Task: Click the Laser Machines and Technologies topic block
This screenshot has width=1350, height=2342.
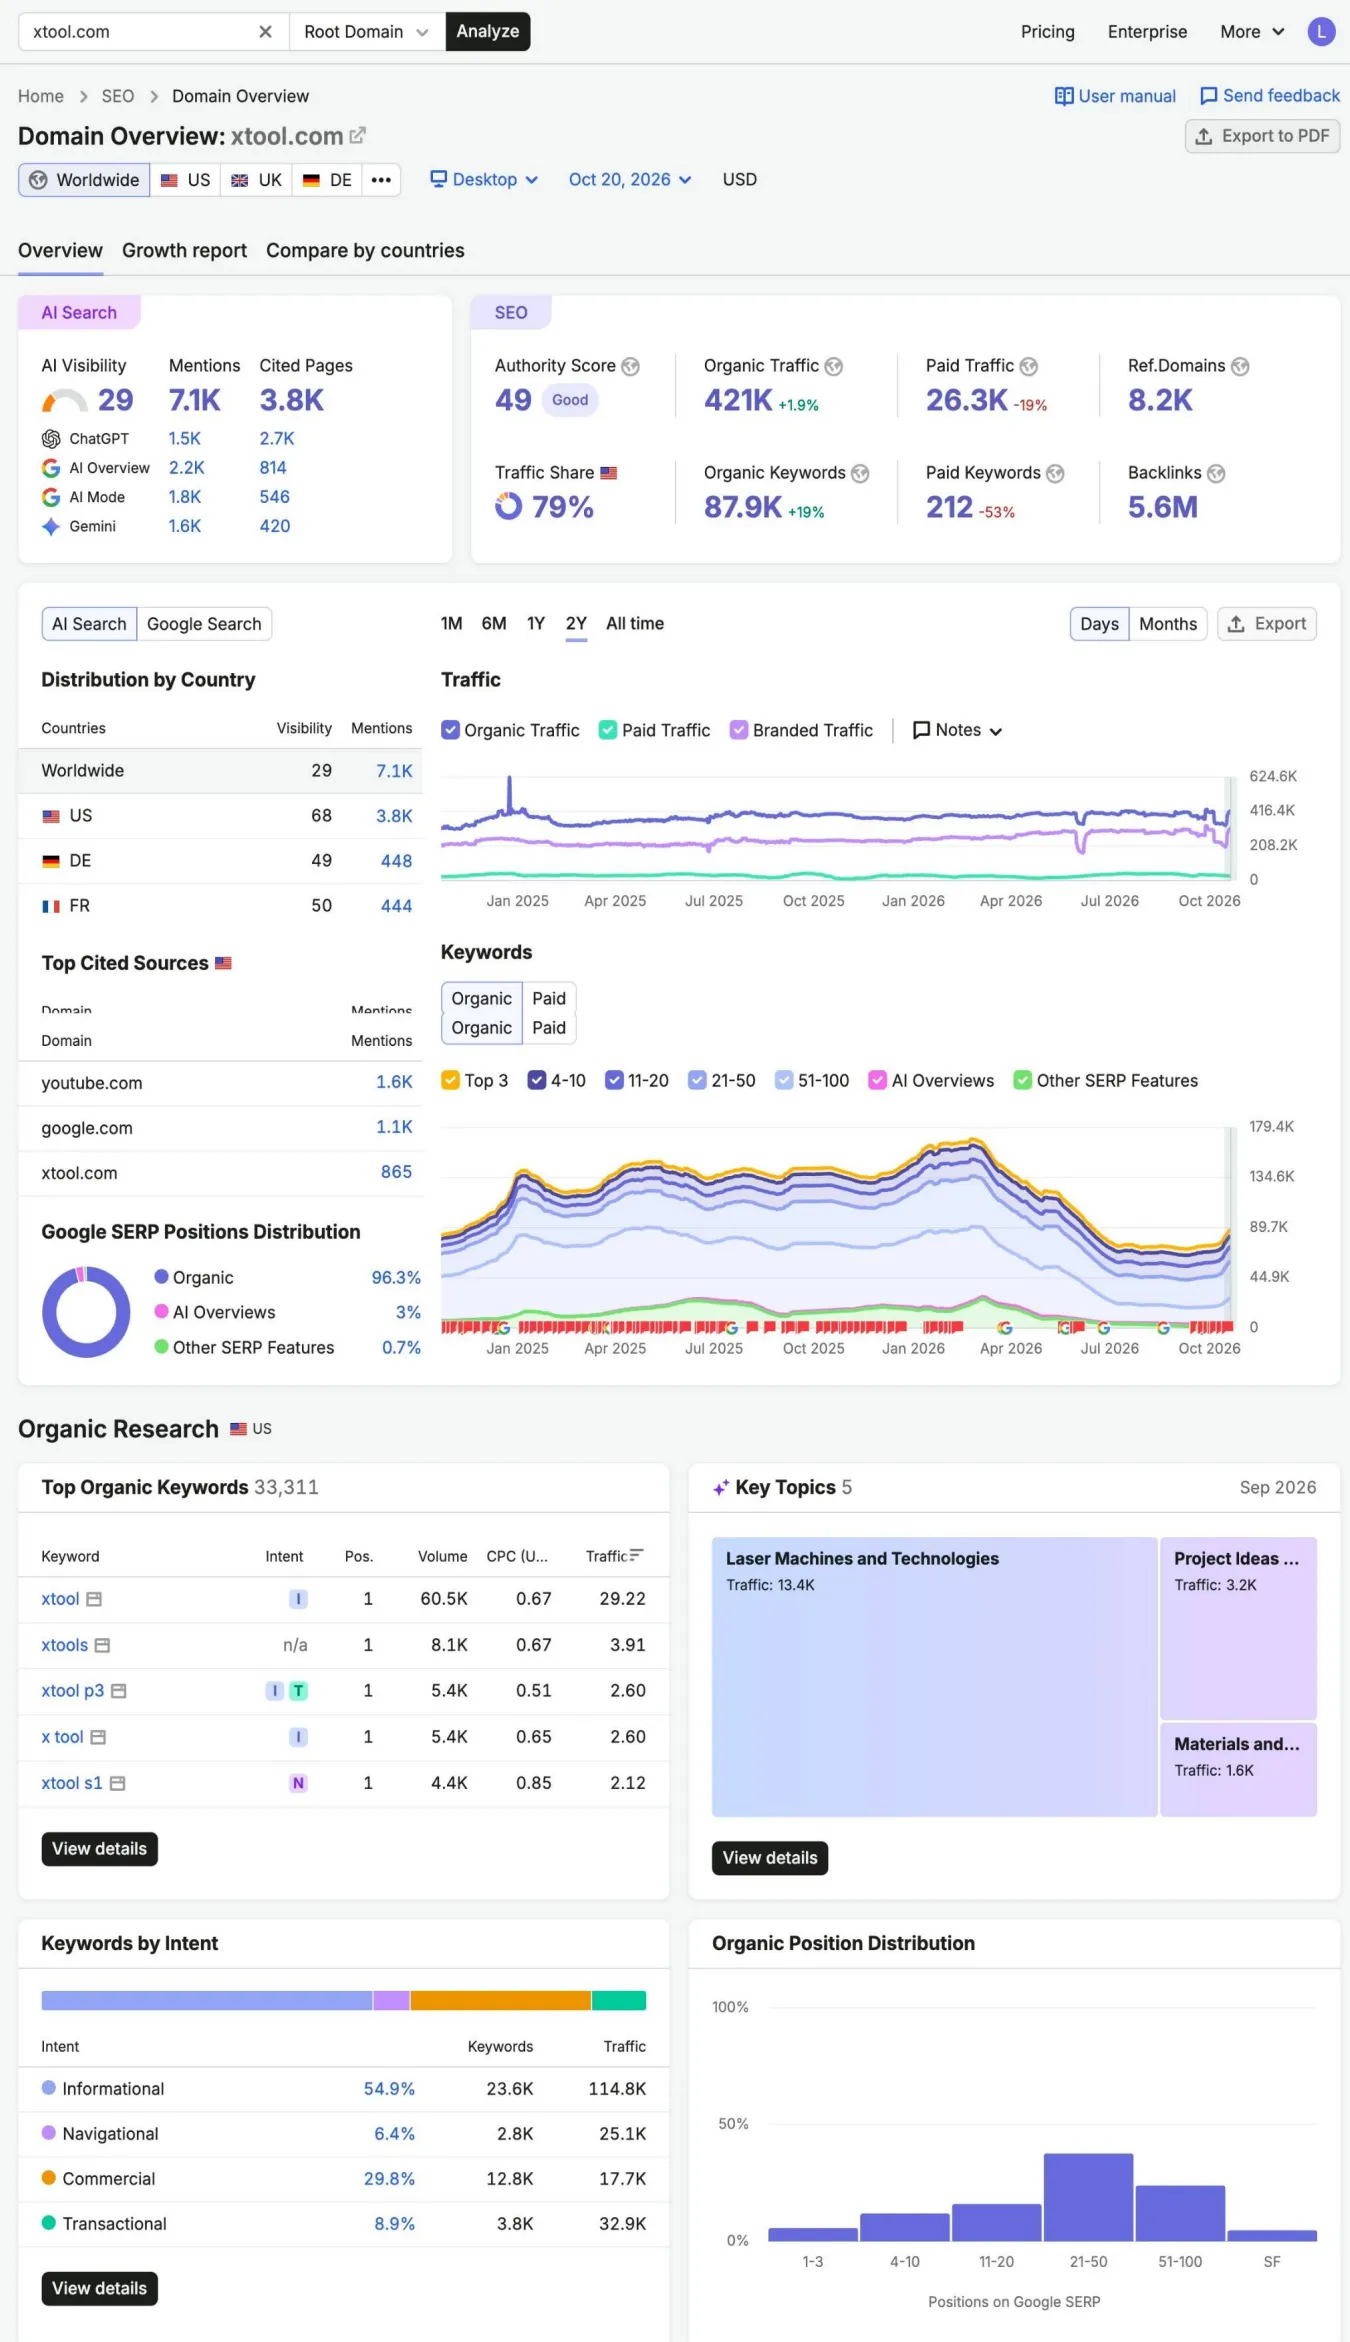Action: pyautogui.click(x=934, y=1677)
